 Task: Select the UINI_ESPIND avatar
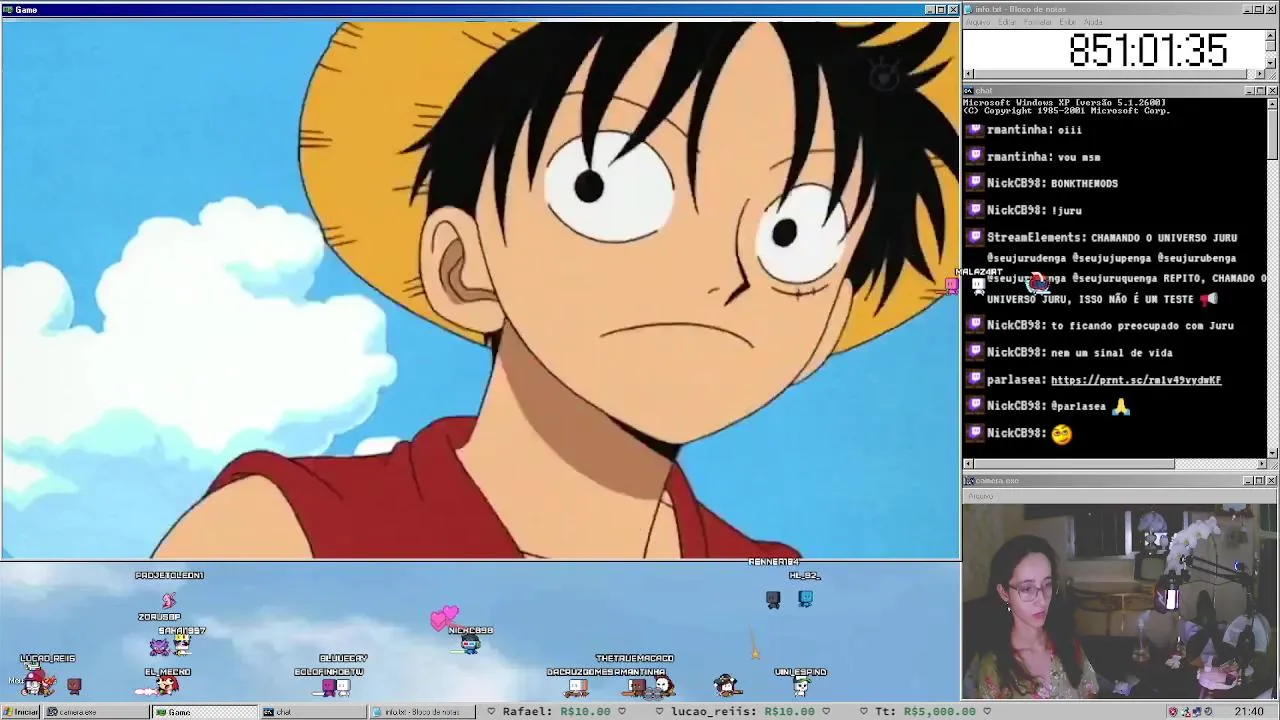801,687
